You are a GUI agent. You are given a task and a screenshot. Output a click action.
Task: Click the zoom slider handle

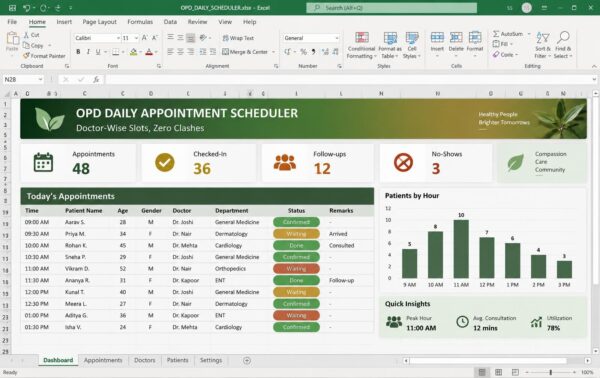click(x=551, y=372)
